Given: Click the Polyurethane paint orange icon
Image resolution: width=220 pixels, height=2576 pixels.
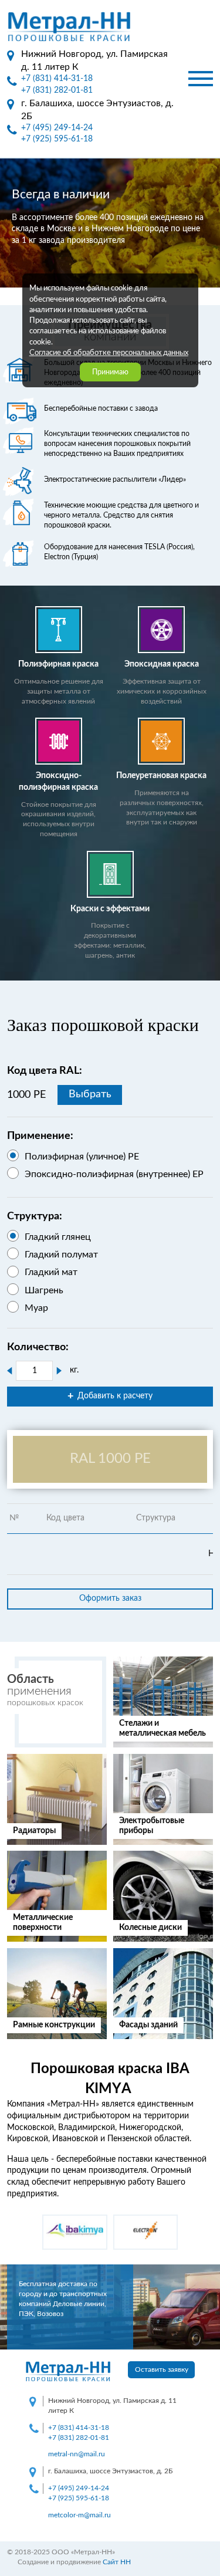Looking at the screenshot, I should click(161, 741).
